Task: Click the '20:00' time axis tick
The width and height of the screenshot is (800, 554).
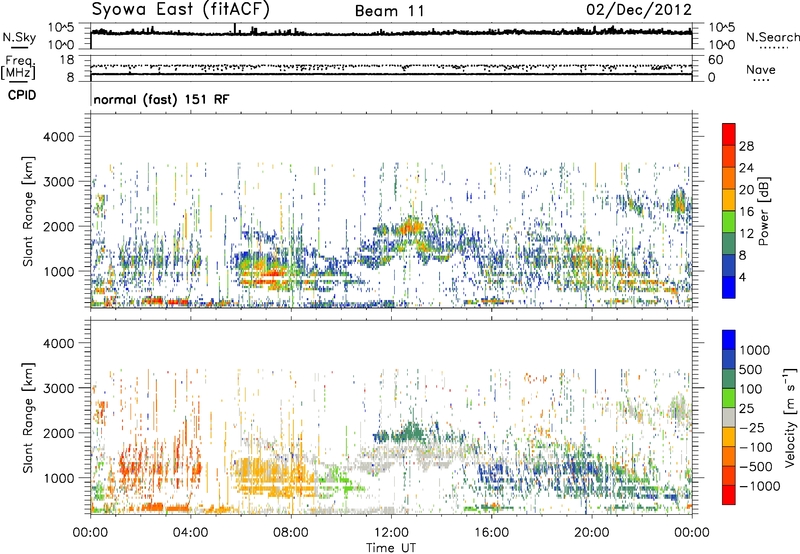Action: pyautogui.click(x=592, y=533)
